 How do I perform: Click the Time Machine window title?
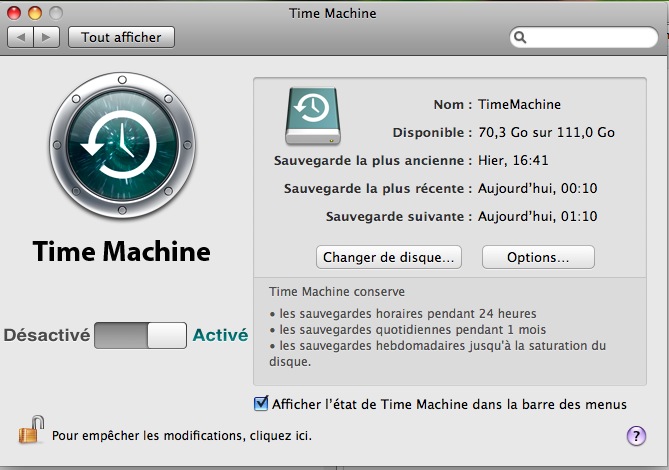pos(334,13)
